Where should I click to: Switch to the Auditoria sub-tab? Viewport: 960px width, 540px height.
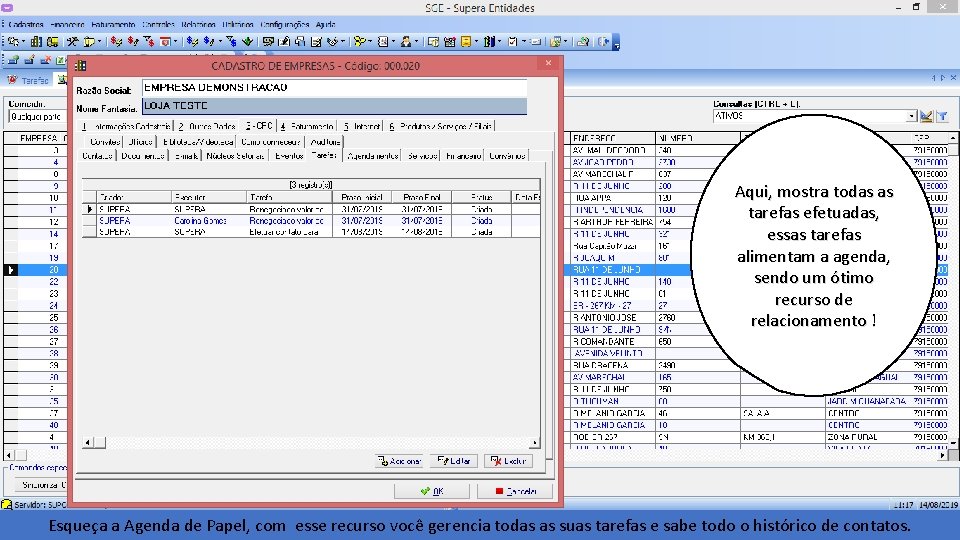click(325, 141)
